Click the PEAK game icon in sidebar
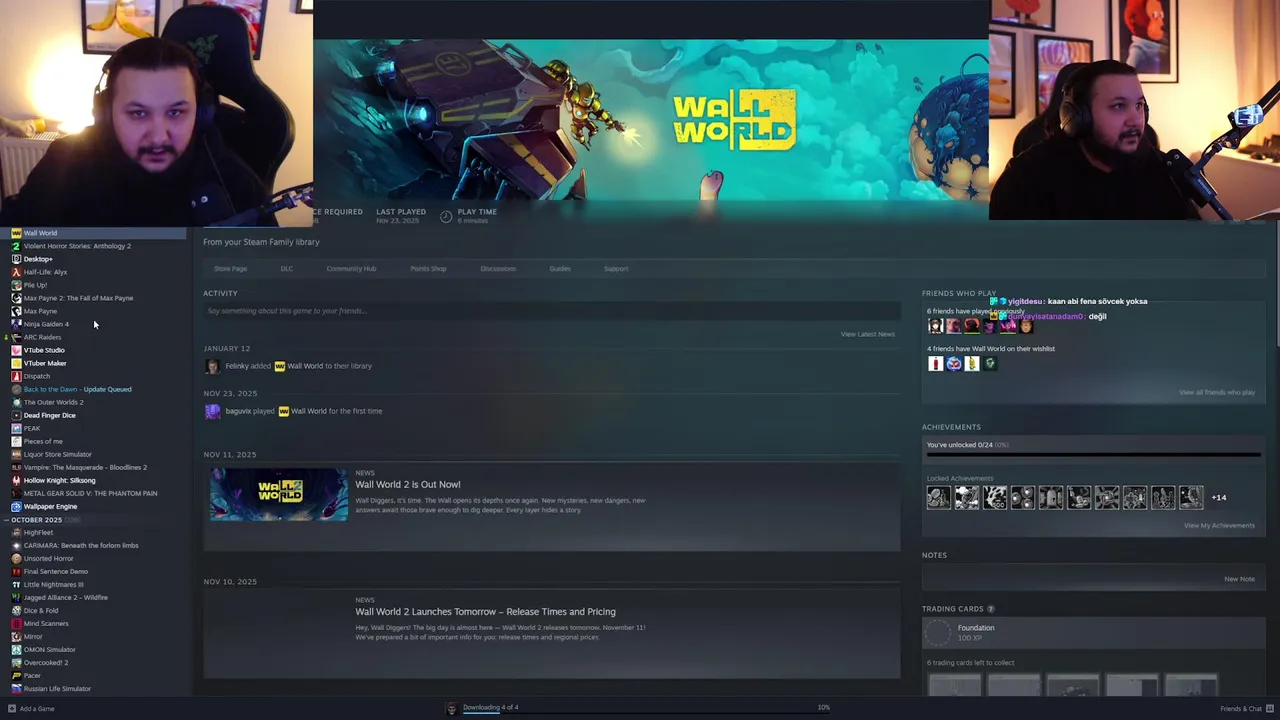 point(16,428)
